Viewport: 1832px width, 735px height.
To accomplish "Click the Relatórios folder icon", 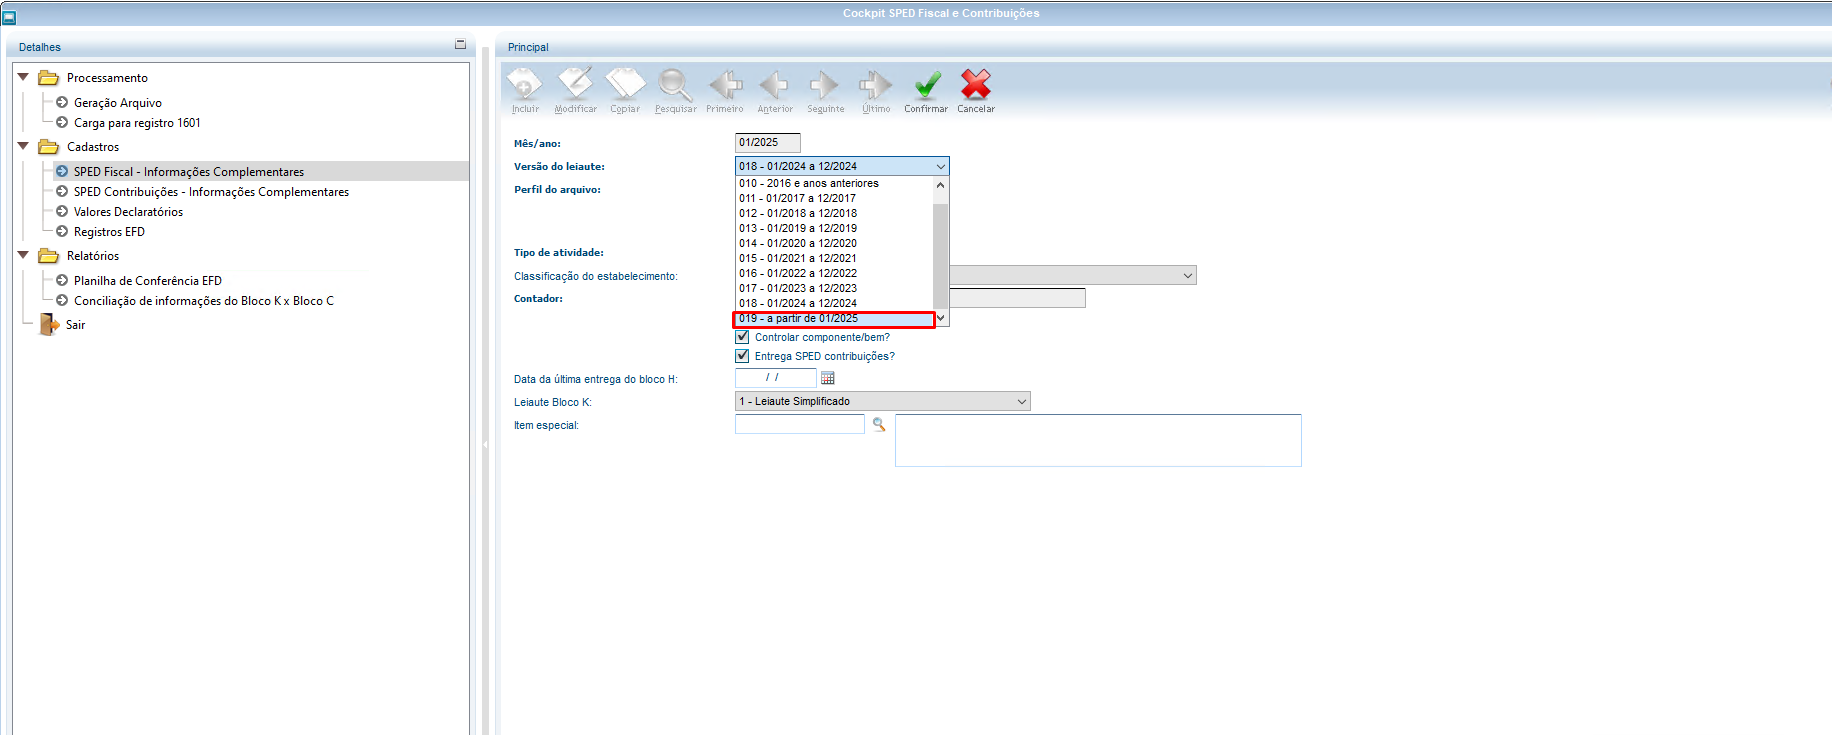I will pyautogui.click(x=48, y=256).
